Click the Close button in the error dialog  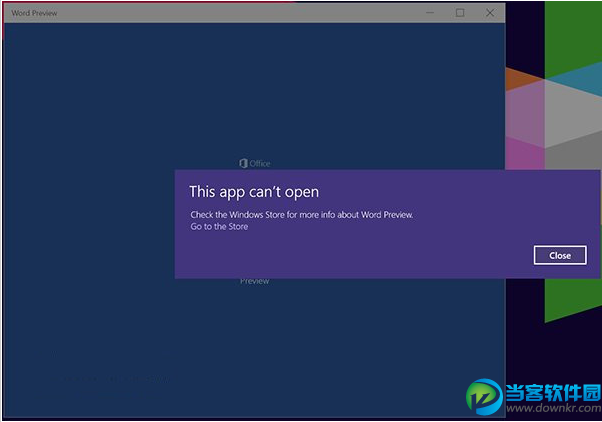coord(560,255)
